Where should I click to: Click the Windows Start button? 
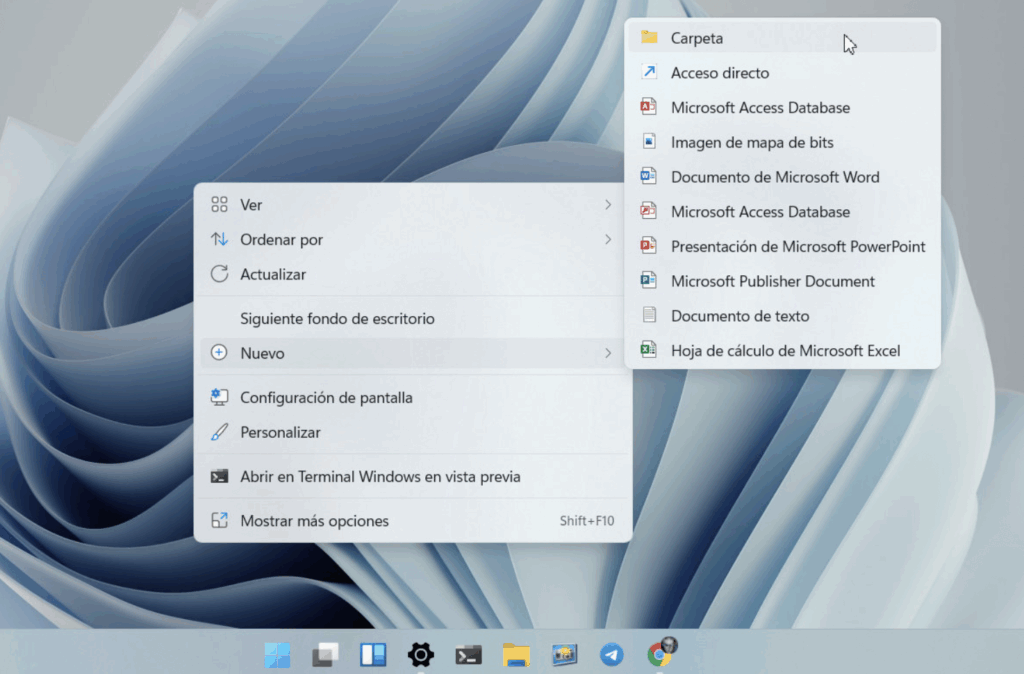point(277,655)
